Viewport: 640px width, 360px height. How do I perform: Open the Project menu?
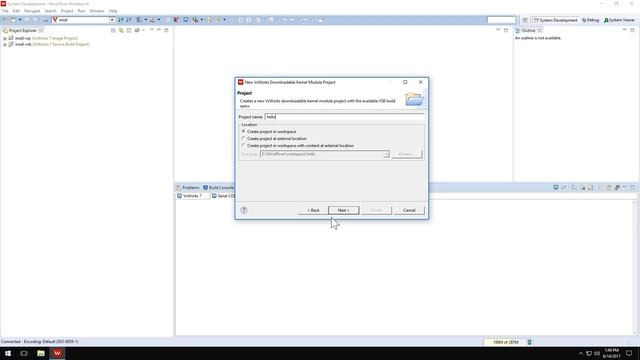(67, 11)
